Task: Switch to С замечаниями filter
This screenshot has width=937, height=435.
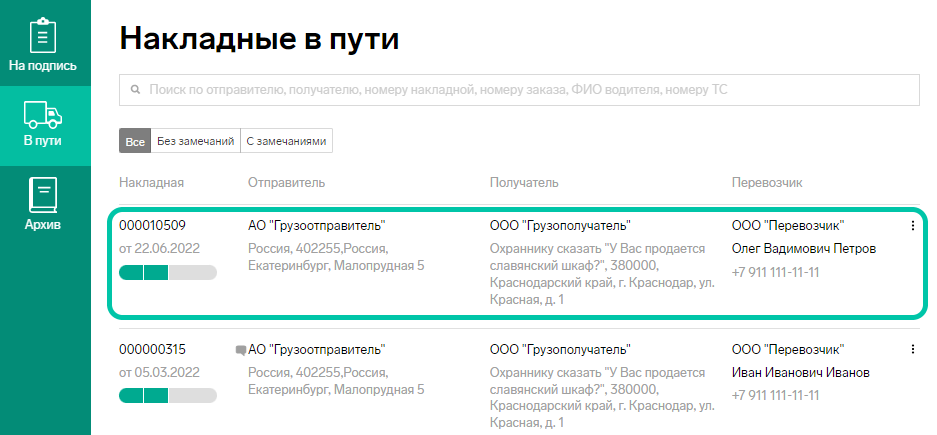Action: [286, 141]
